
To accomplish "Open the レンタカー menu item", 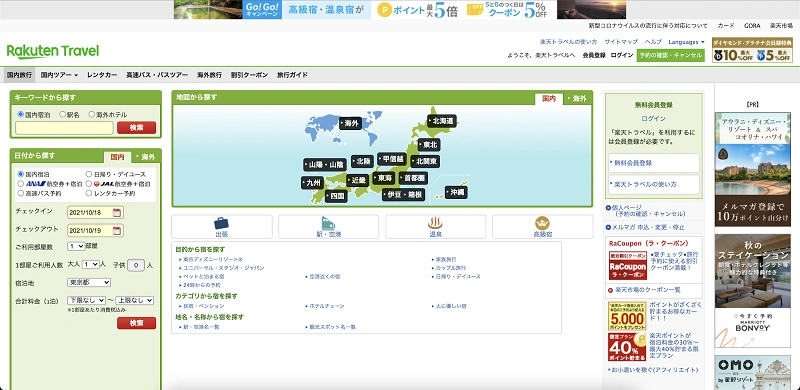I will 102,75.
